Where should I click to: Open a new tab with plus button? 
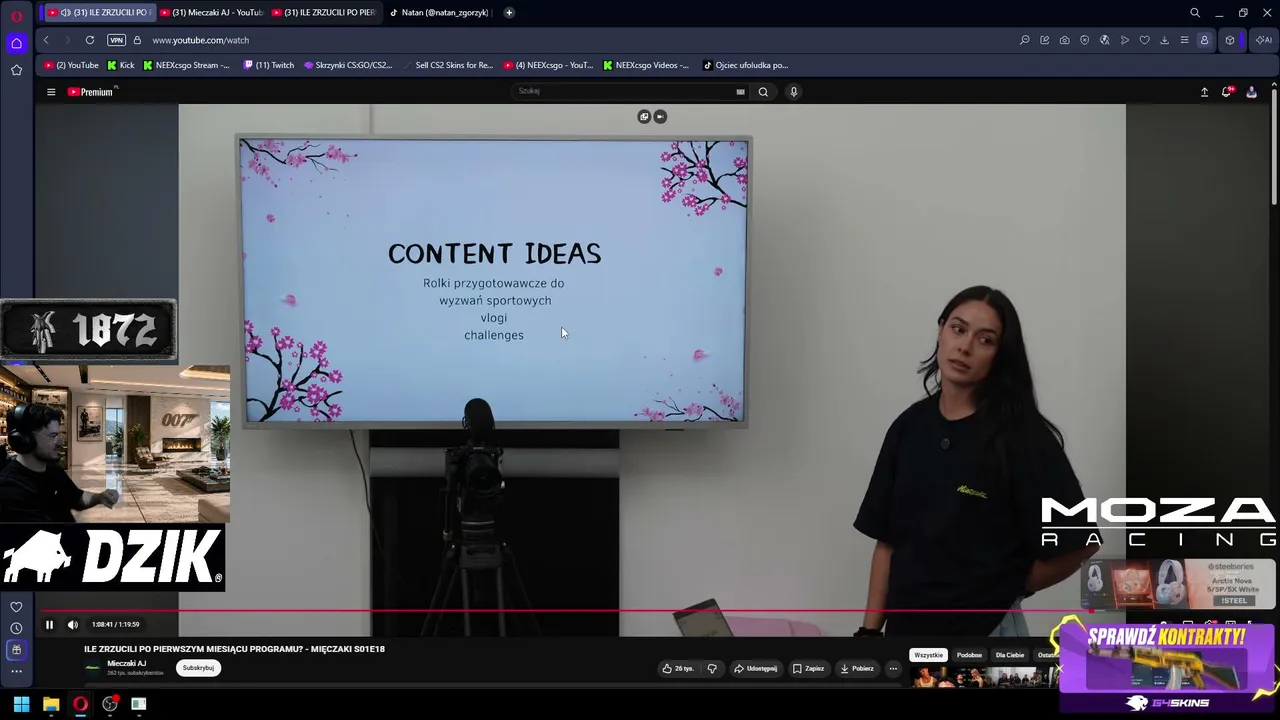pyautogui.click(x=509, y=13)
